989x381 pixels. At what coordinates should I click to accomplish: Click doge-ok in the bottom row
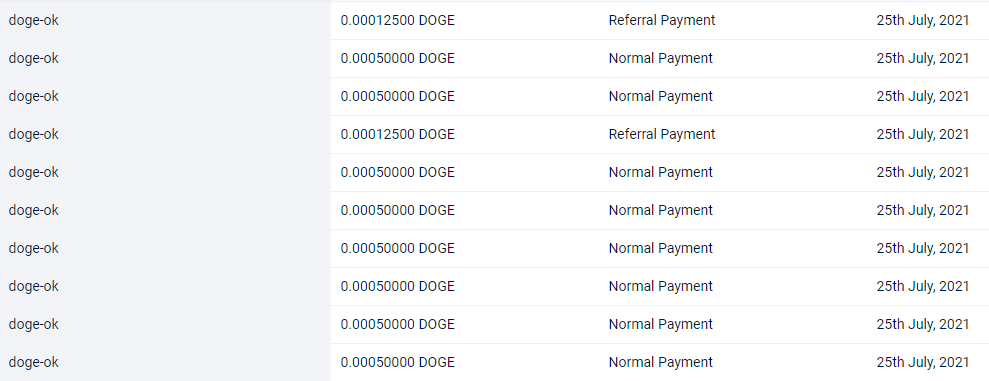pos(33,362)
